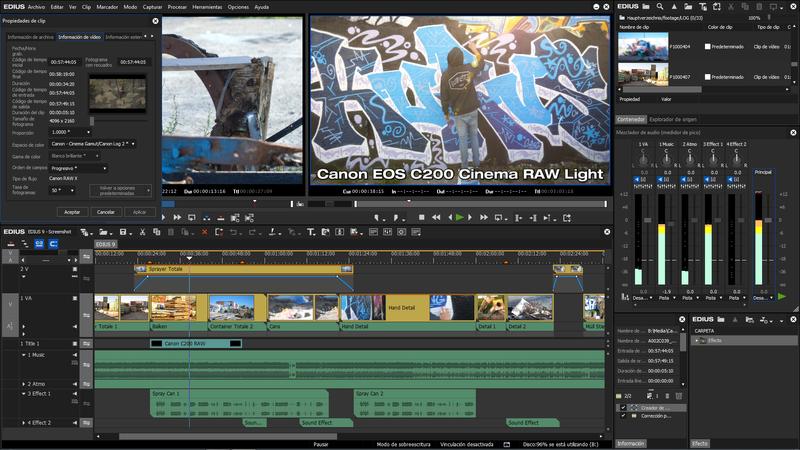800x450 pixels.
Task: Open the Proporción 1.0000 dropdown
Action: [70, 132]
